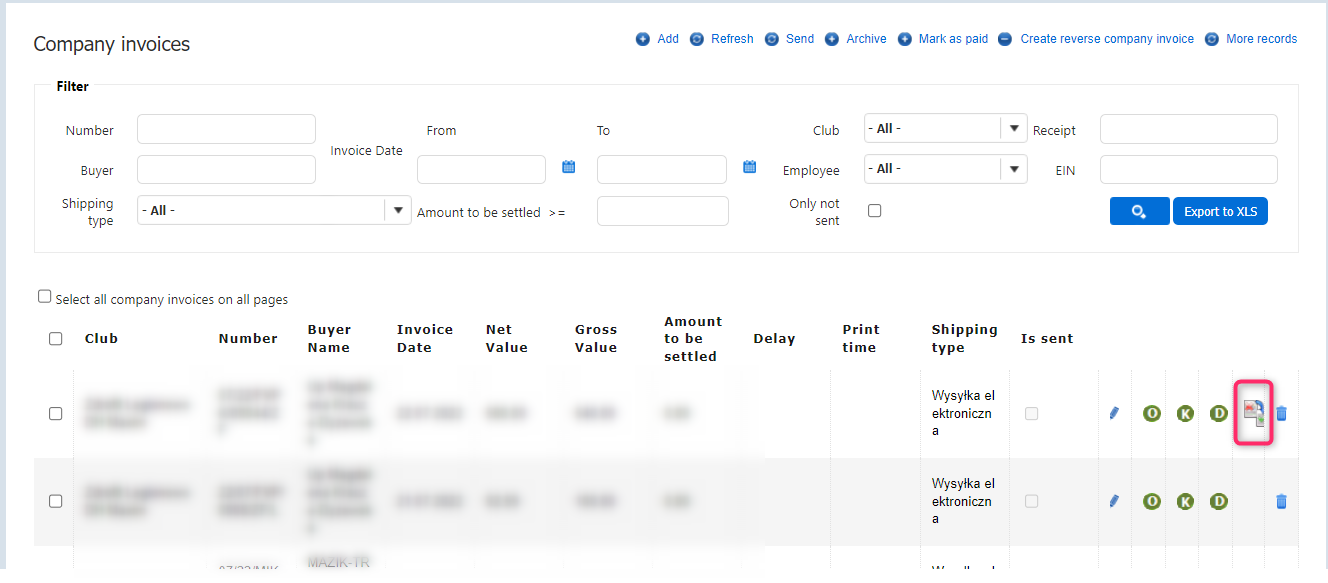Click the pencil edit icon in first row
Image resolution: width=1328 pixels, height=583 pixels.
tap(1114, 413)
